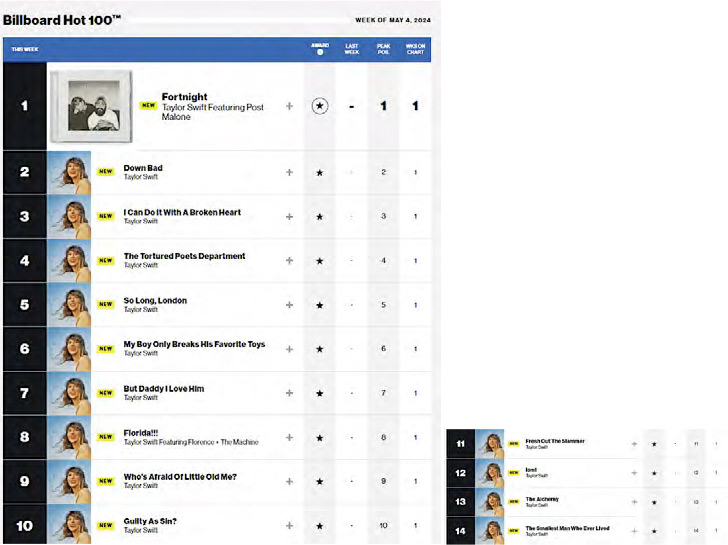Screen dimensions: 728x545
Task: Click the Peak Pos. column header
Action: click(384, 49)
